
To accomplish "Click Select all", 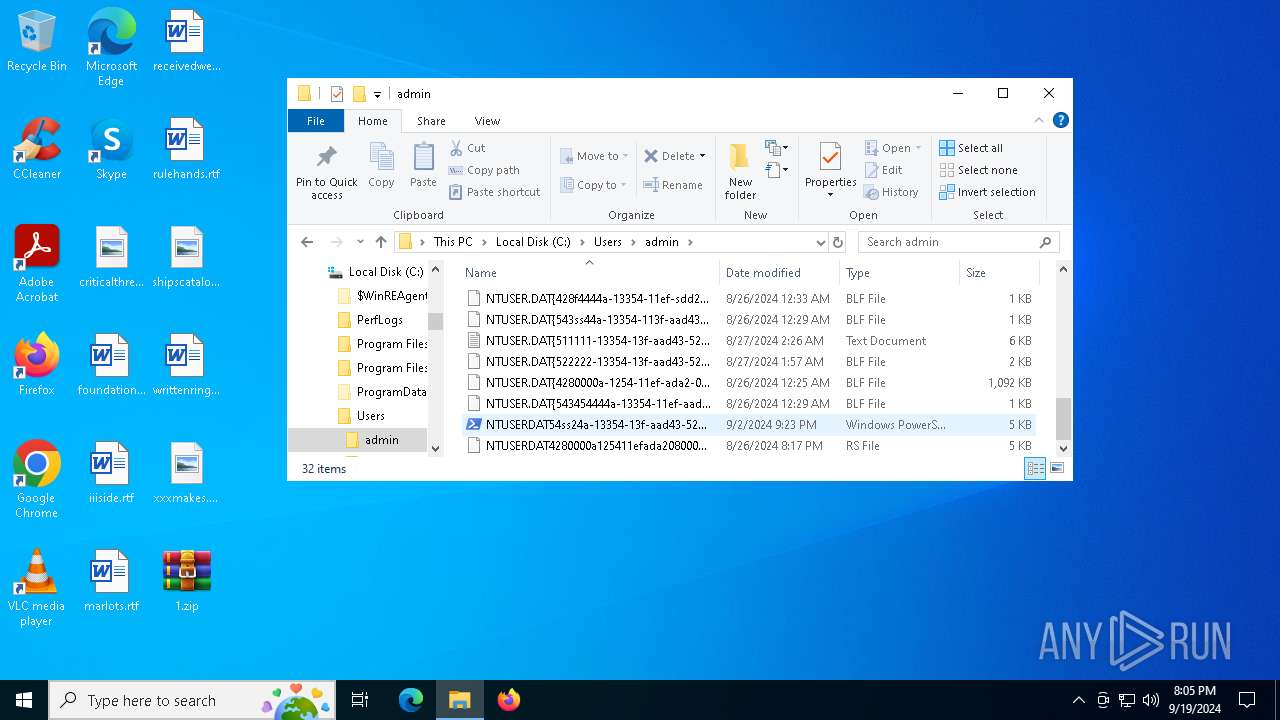I will 971,148.
